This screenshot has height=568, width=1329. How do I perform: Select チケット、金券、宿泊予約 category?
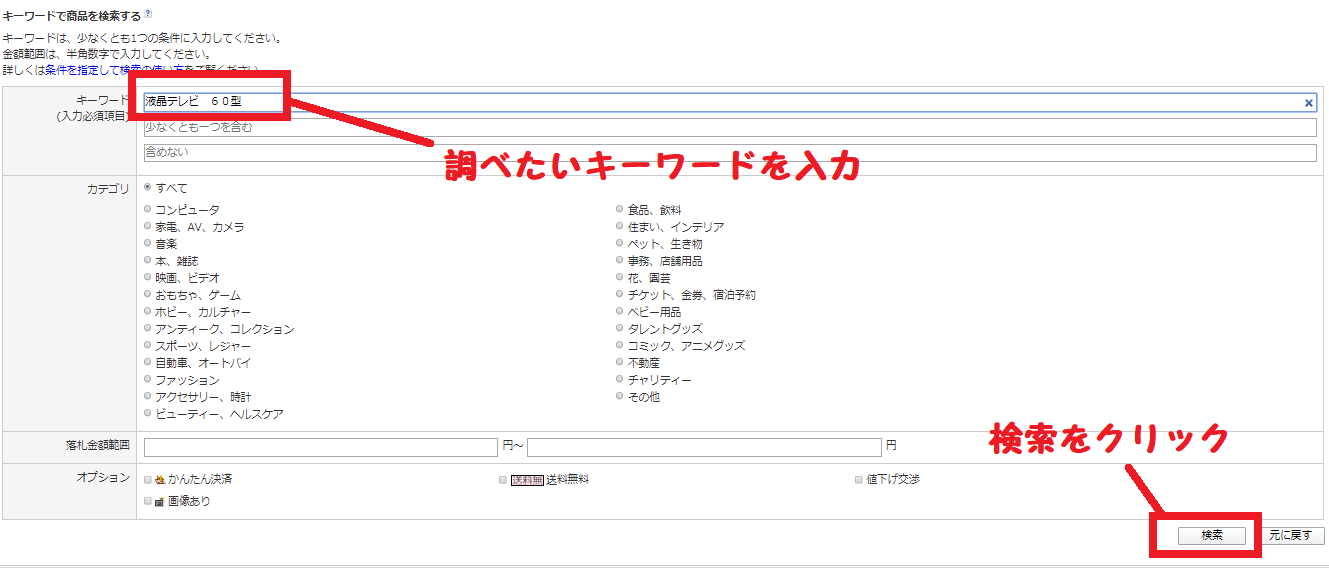tap(621, 295)
